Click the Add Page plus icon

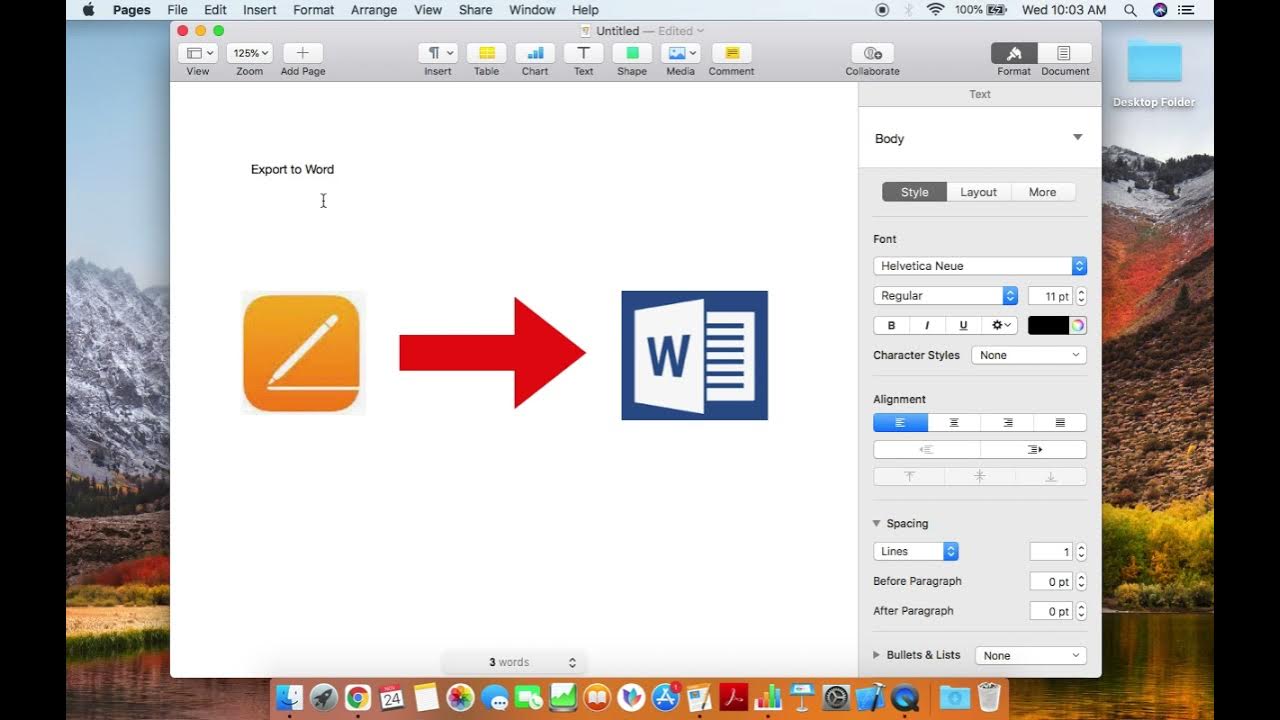click(x=303, y=53)
